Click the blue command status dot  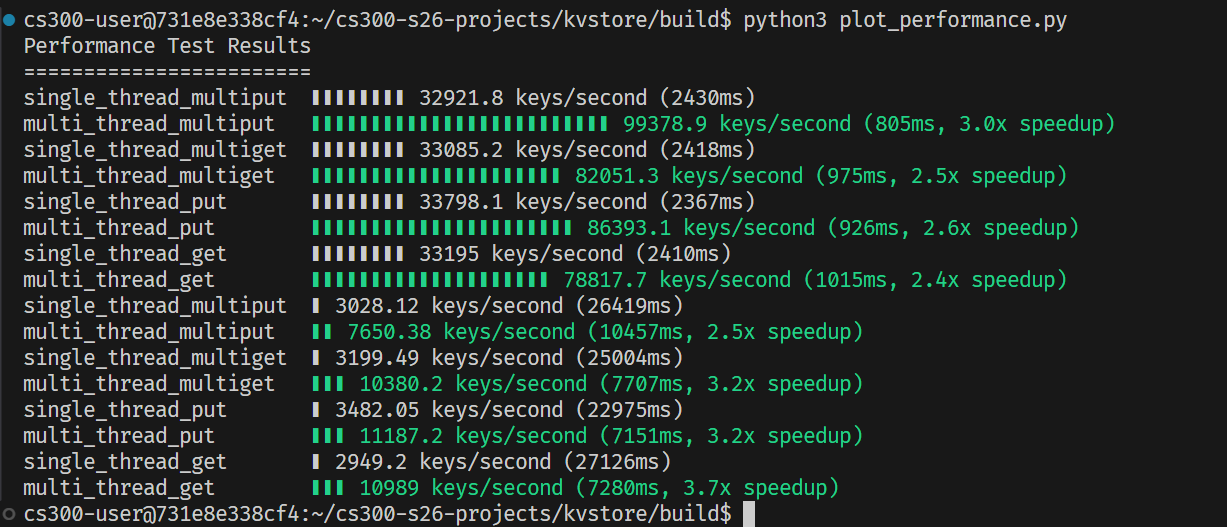point(9,20)
